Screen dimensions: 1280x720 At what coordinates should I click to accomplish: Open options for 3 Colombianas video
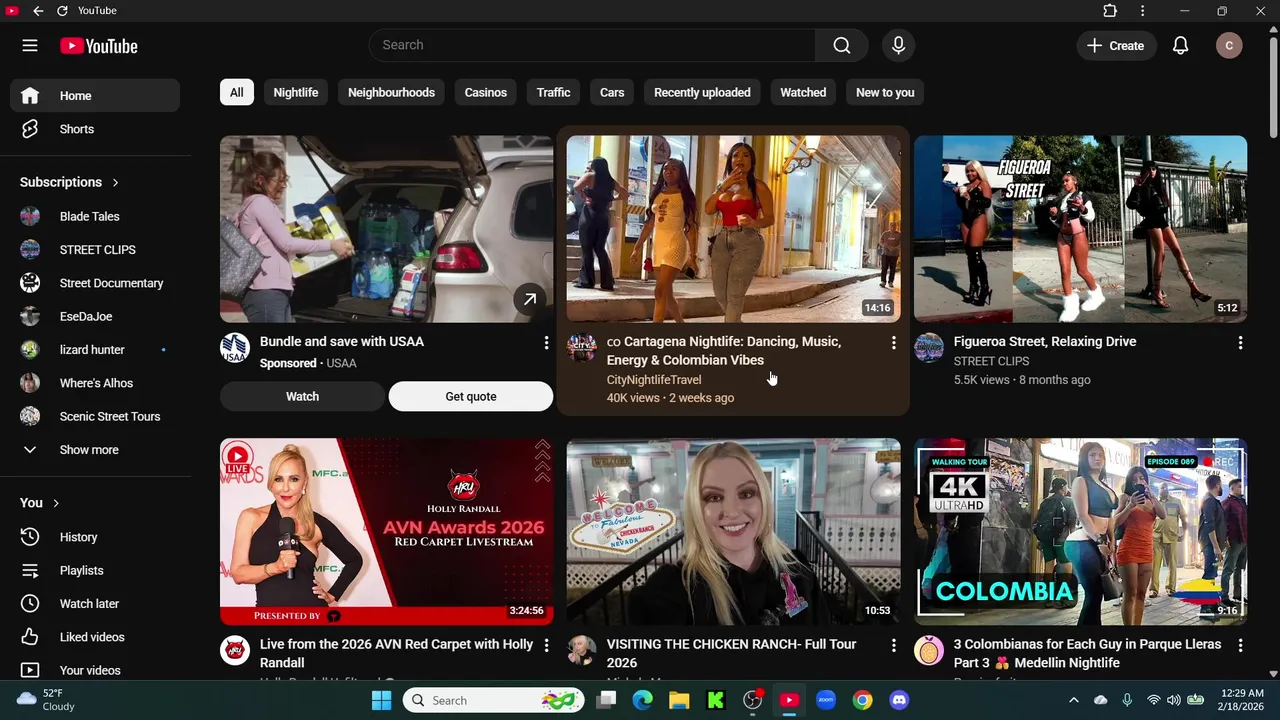pos(1240,646)
